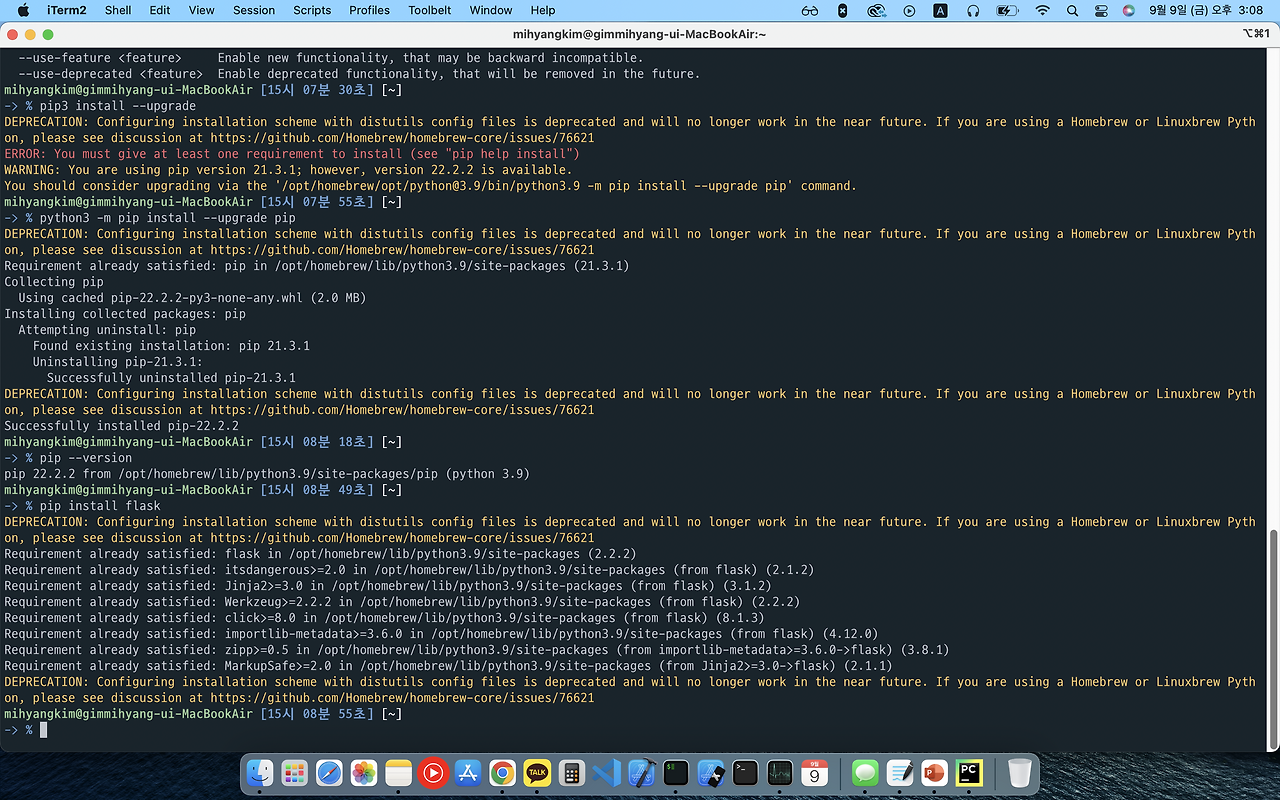Viewport: 1280px width, 800px height.
Task: Open the Profiles menu in iTerm2
Action: [x=369, y=10]
